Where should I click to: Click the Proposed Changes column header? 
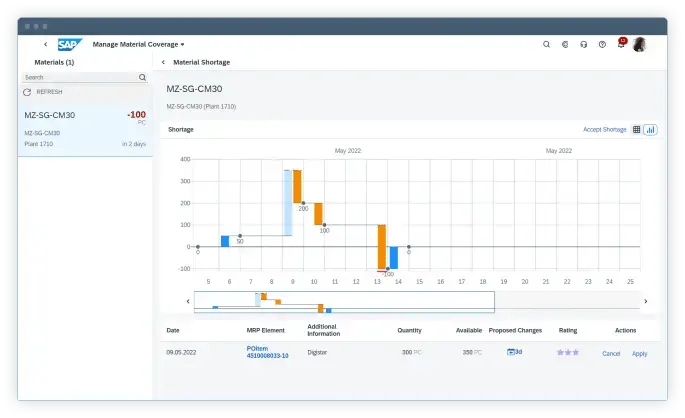pyautogui.click(x=515, y=331)
